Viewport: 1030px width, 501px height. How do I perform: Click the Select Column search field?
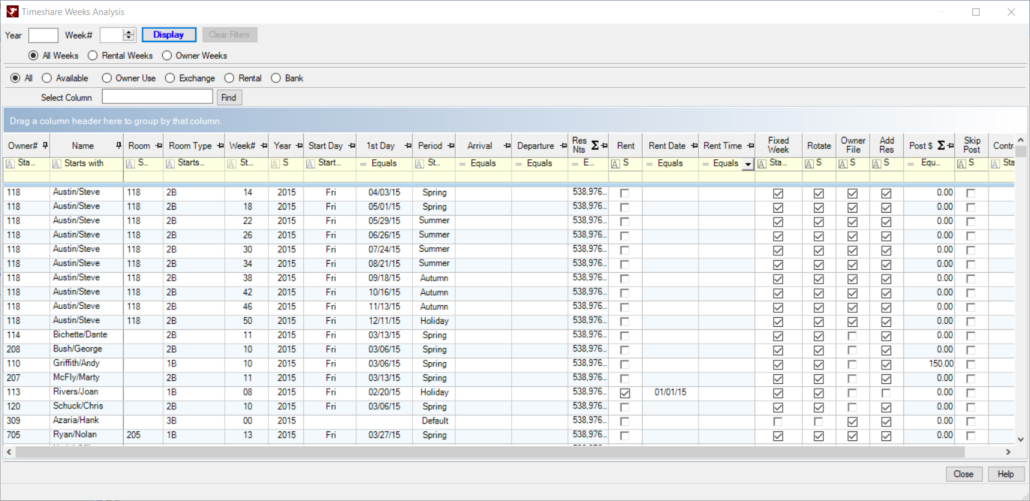pos(158,97)
